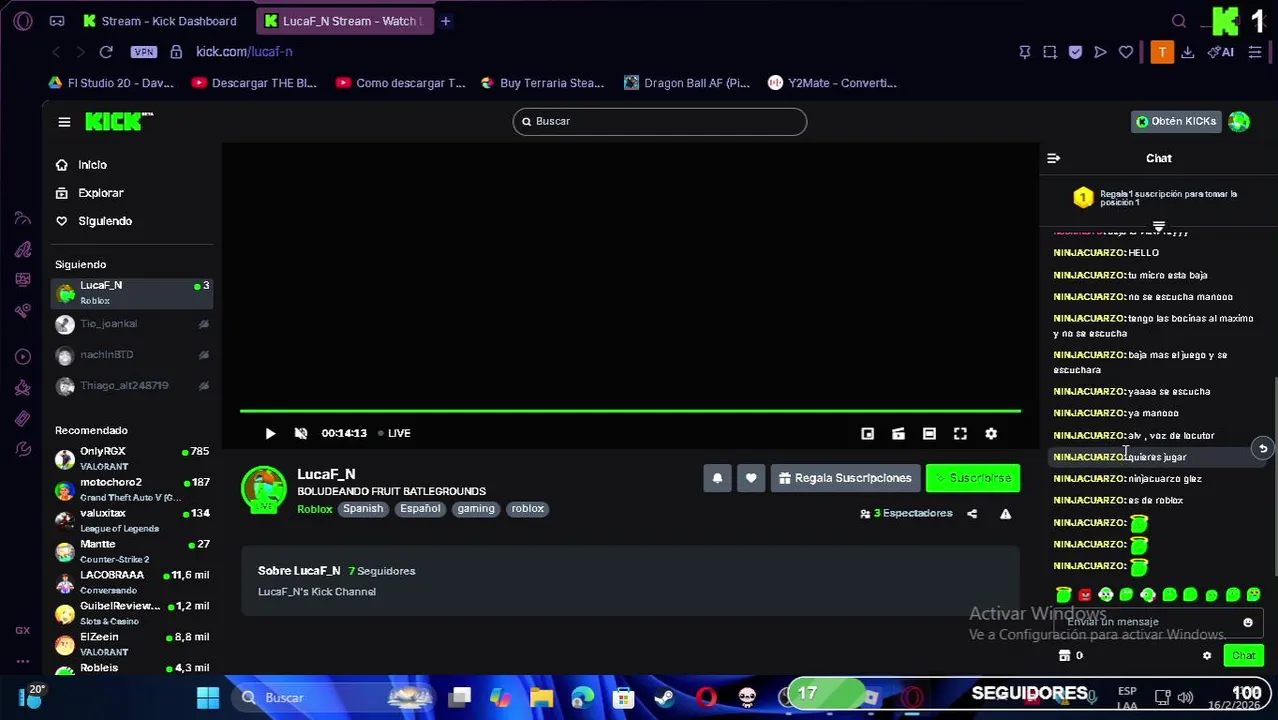Open GX Corner in Opera sidebar

click(x=22, y=630)
